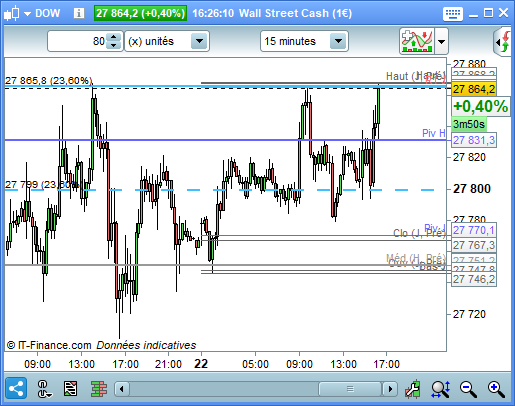Close the chart window

[503, 13]
